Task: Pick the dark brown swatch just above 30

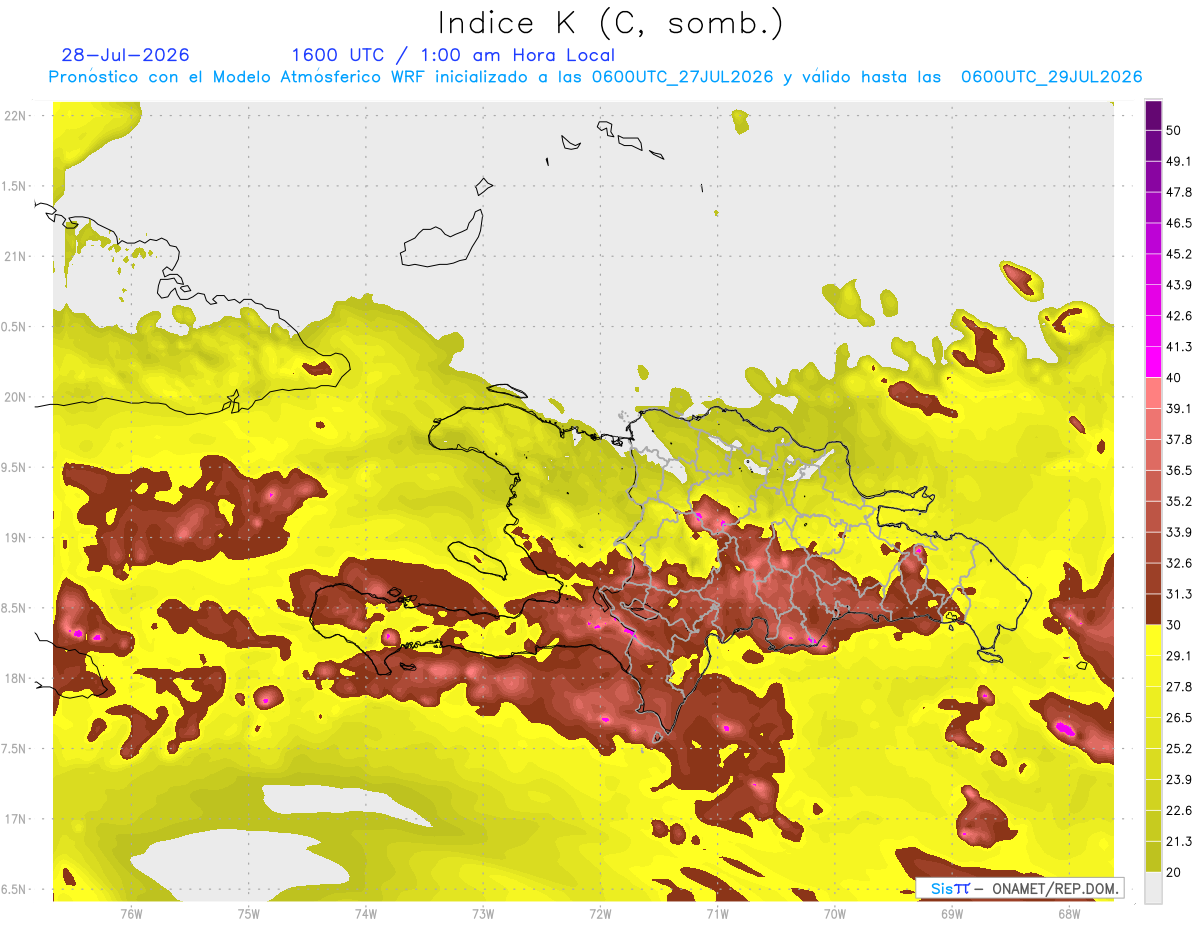Action: [1153, 609]
